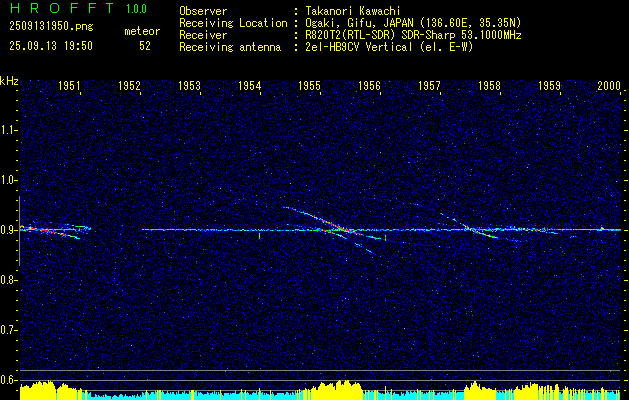Click observer name Takanori Kawachi
Screen dimensions: 629x400
click(x=353, y=11)
